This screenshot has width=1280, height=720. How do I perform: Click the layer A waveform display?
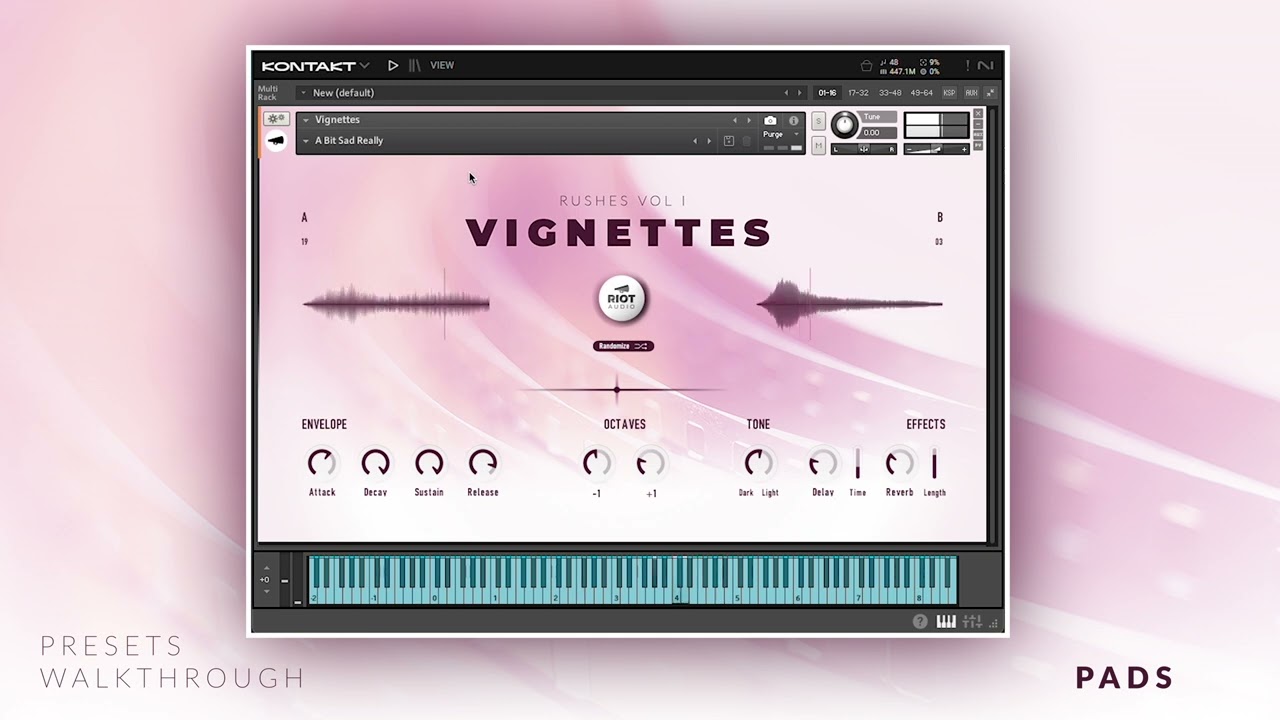[396, 303]
